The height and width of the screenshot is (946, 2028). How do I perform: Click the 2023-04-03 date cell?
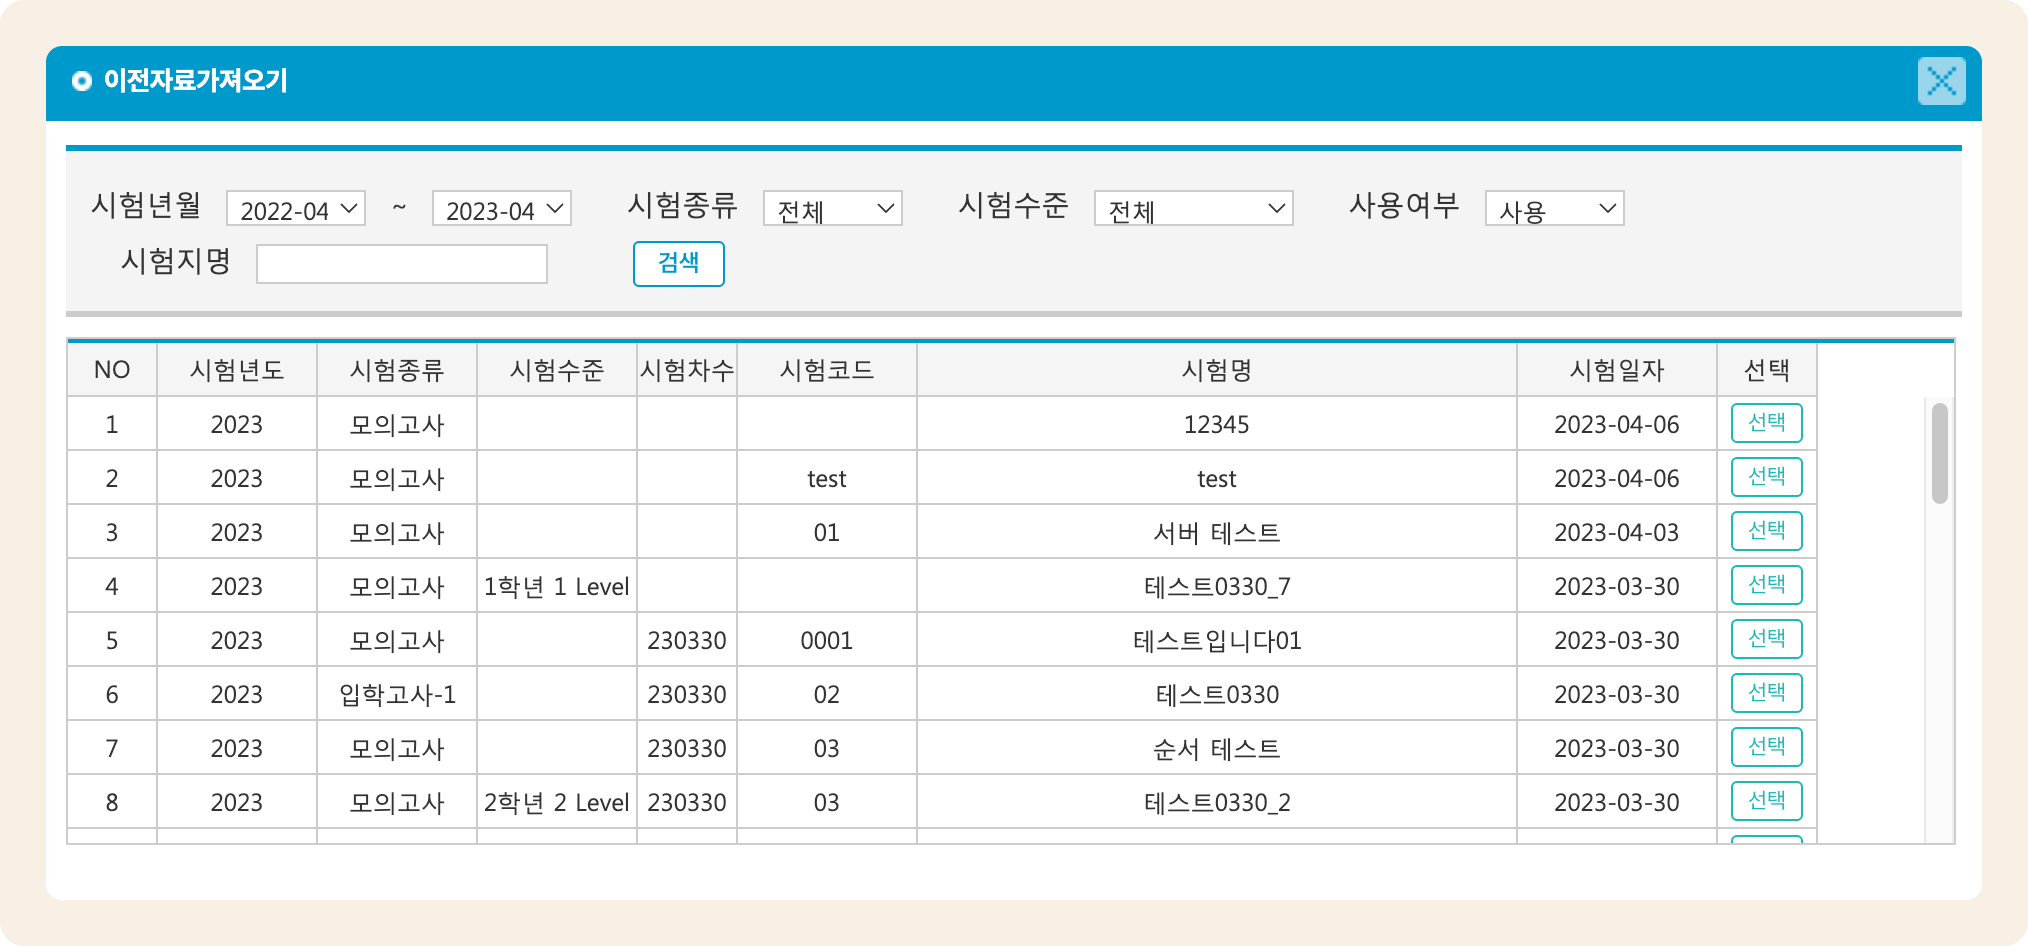1617,532
